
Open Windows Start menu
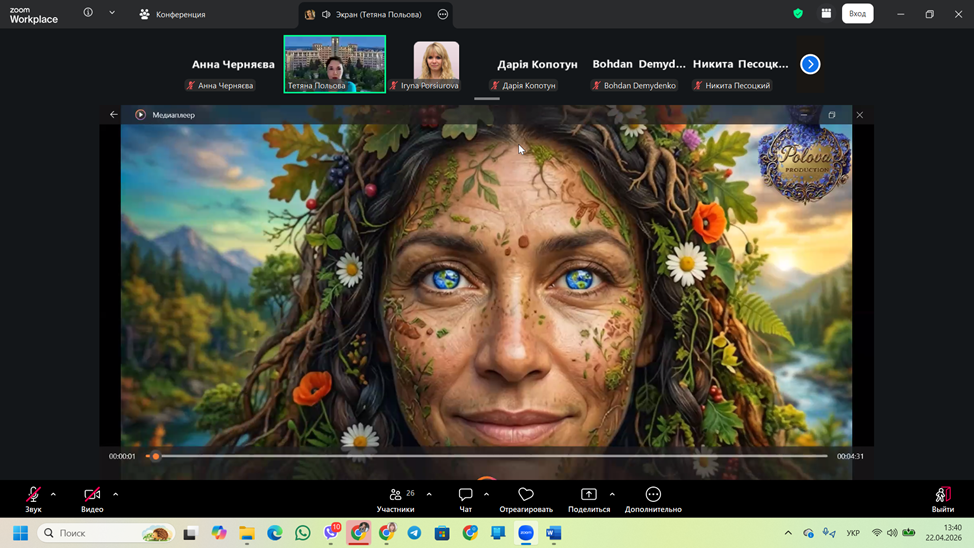[20, 533]
